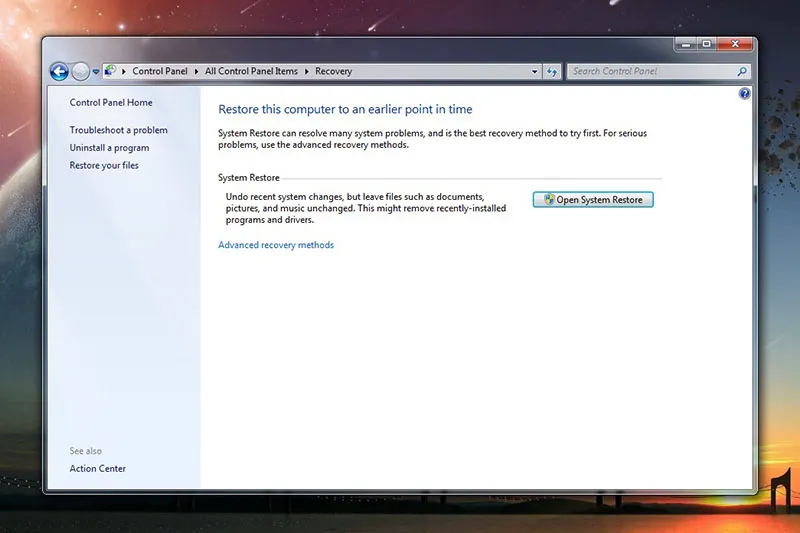Click the search magnifier icon
Viewport: 800px width, 533px height.
point(742,72)
